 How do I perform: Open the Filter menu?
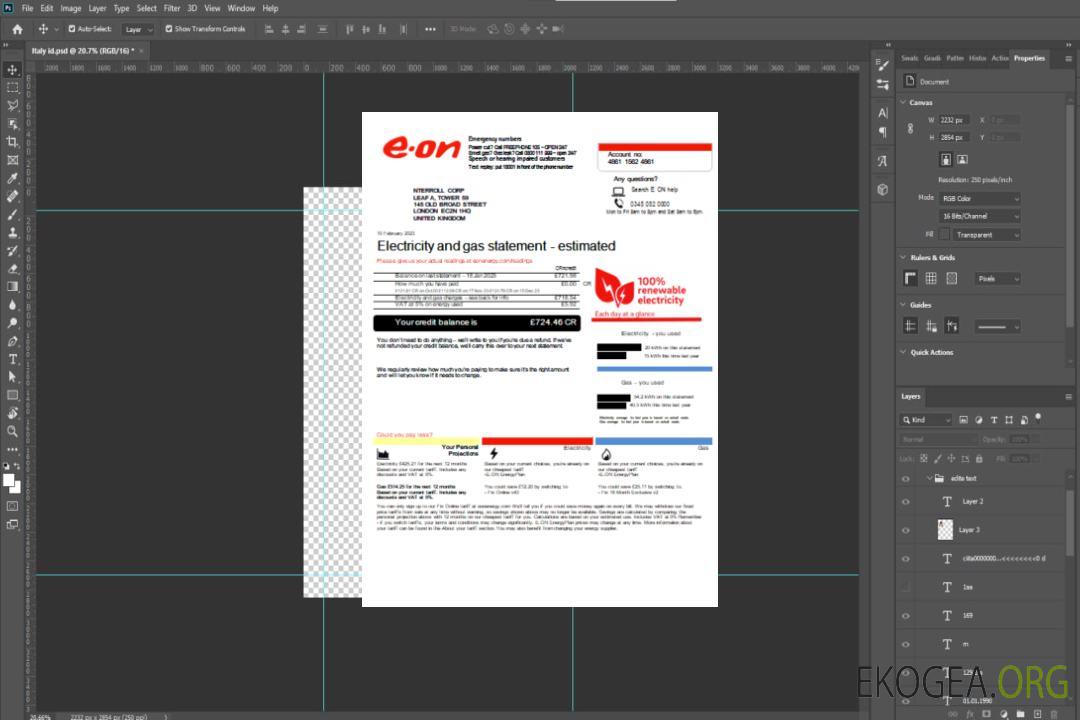(x=172, y=8)
